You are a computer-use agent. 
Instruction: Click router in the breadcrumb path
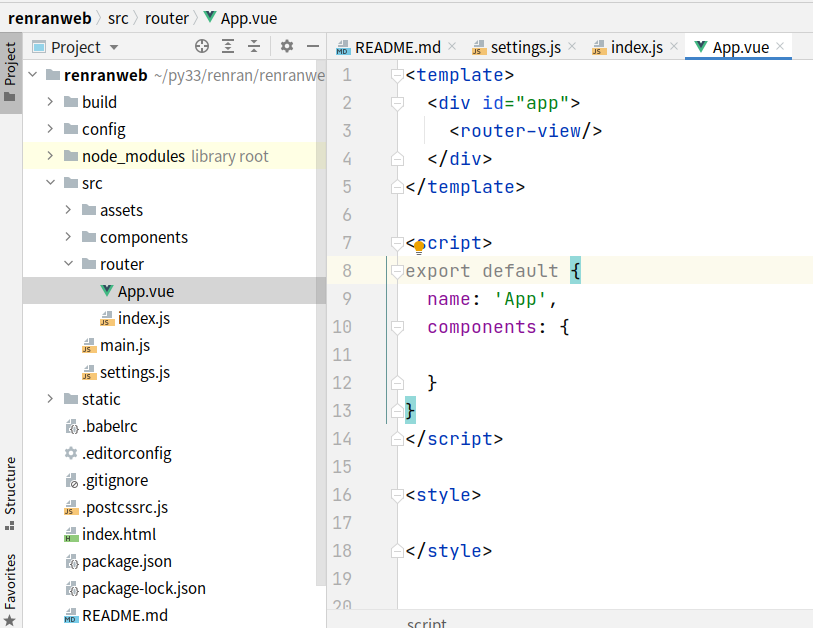coord(167,18)
